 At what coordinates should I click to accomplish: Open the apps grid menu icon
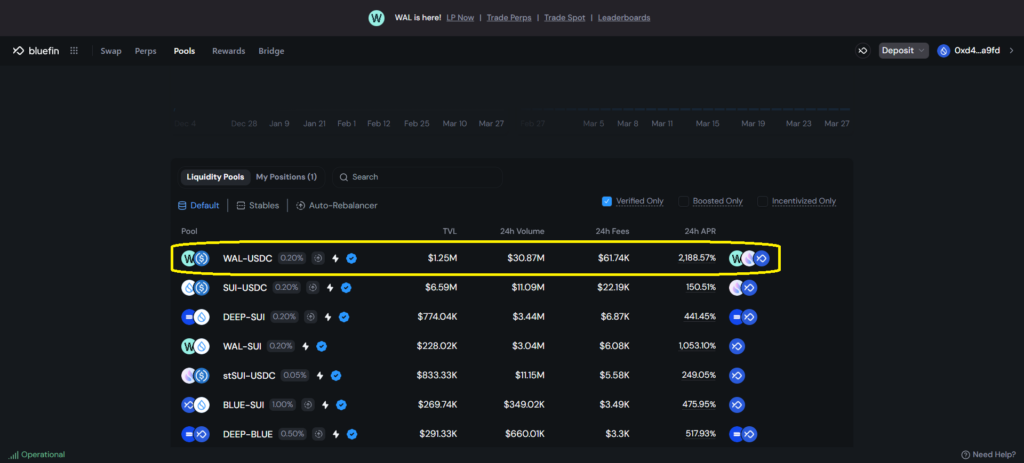coord(74,51)
